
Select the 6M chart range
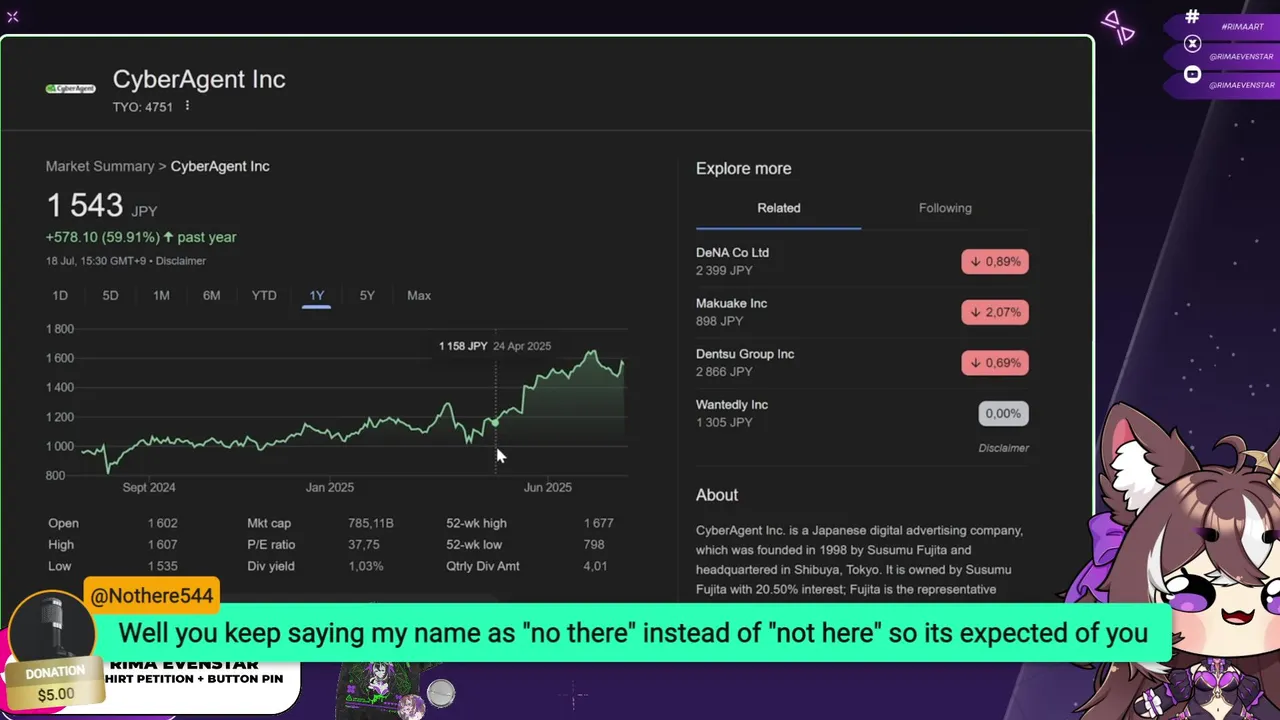[x=211, y=295]
